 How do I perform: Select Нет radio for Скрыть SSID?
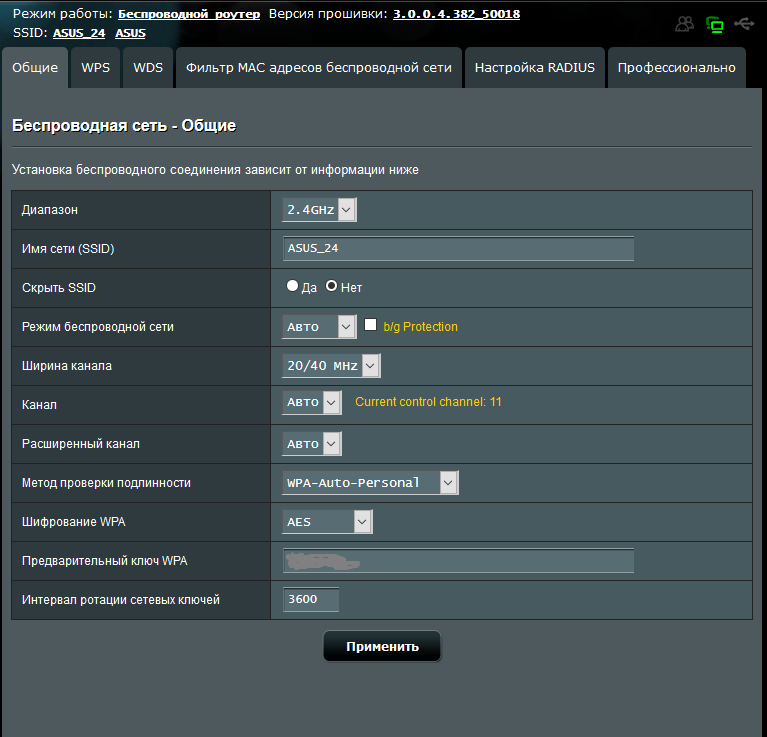pyautogui.click(x=331, y=286)
